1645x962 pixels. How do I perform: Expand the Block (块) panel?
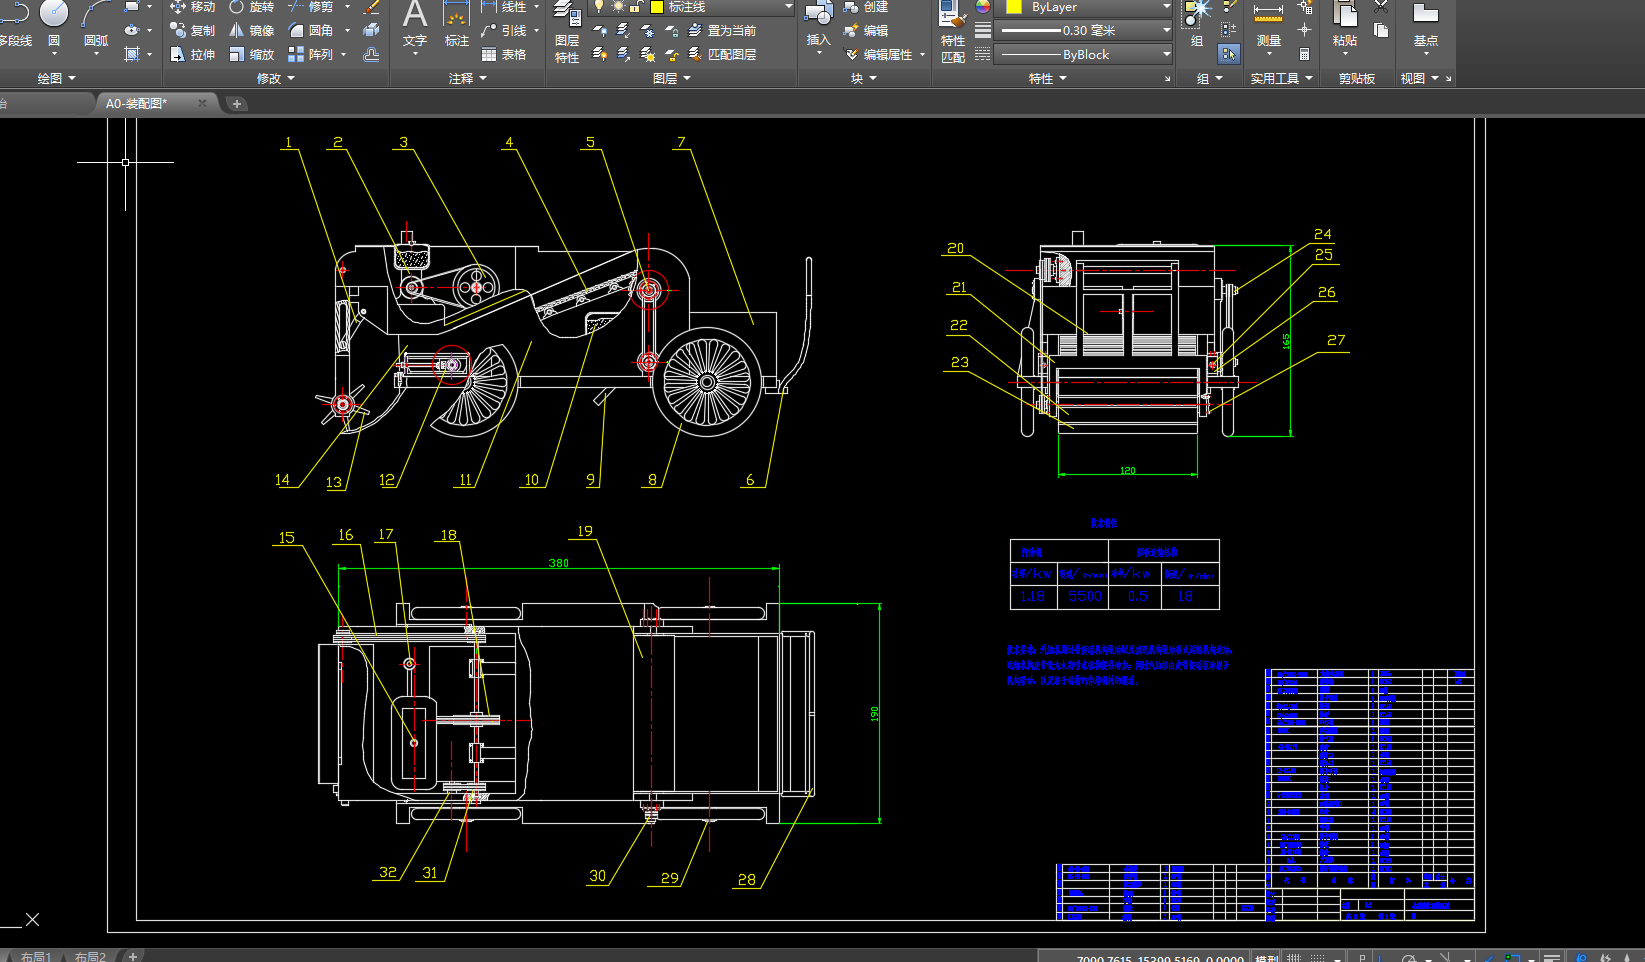(x=864, y=78)
